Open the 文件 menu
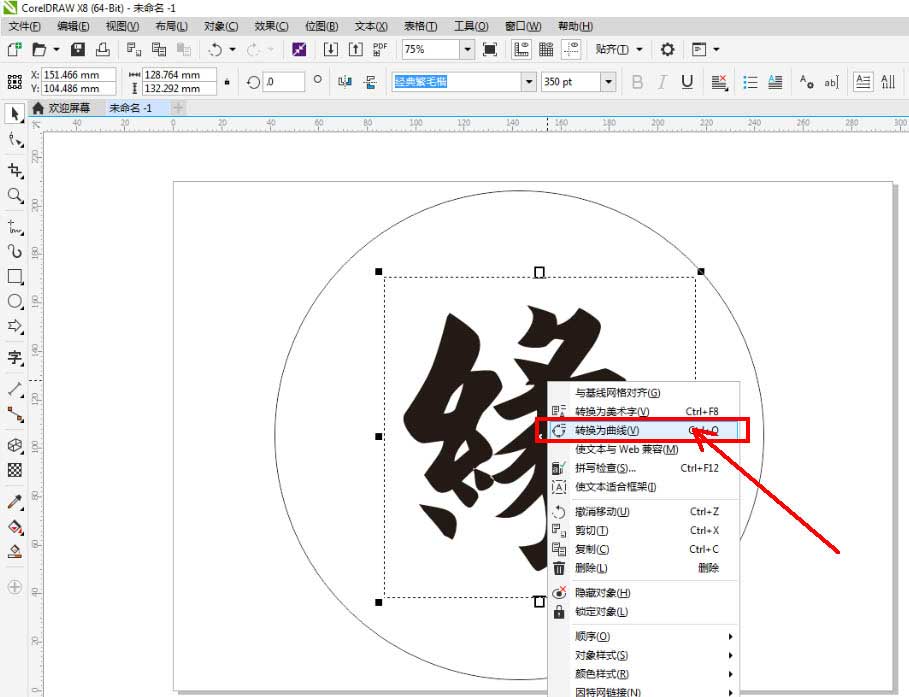Image resolution: width=909 pixels, height=697 pixels. [x=24, y=26]
